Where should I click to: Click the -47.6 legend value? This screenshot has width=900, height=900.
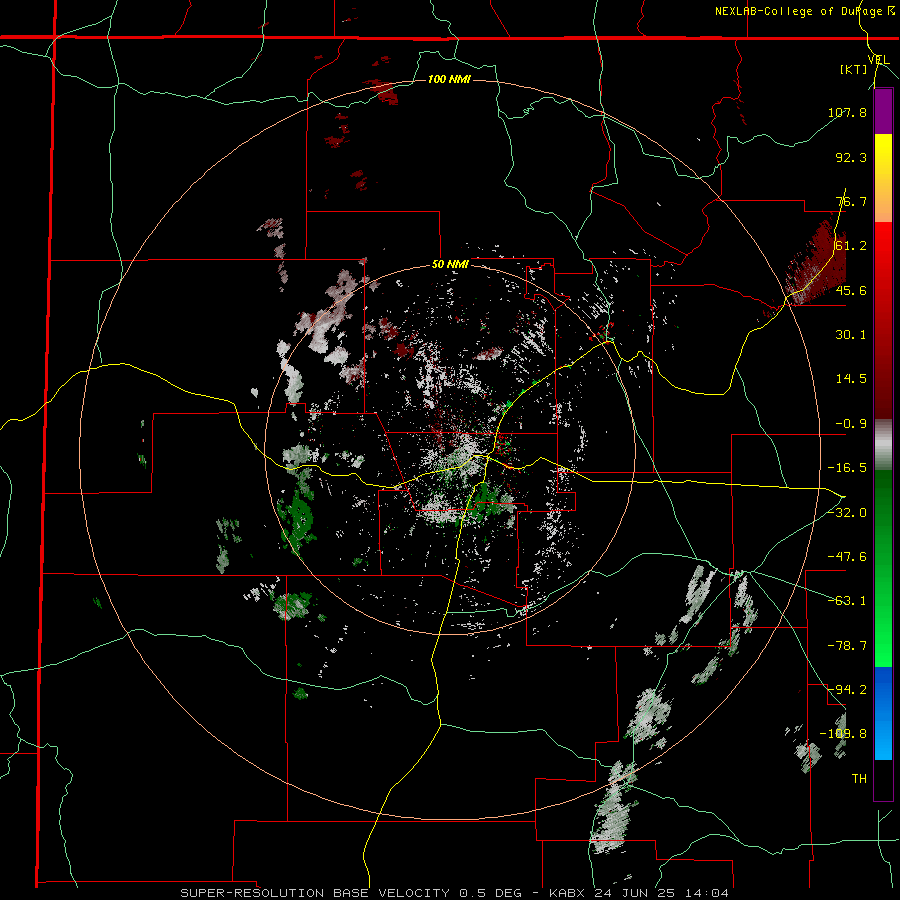847,557
